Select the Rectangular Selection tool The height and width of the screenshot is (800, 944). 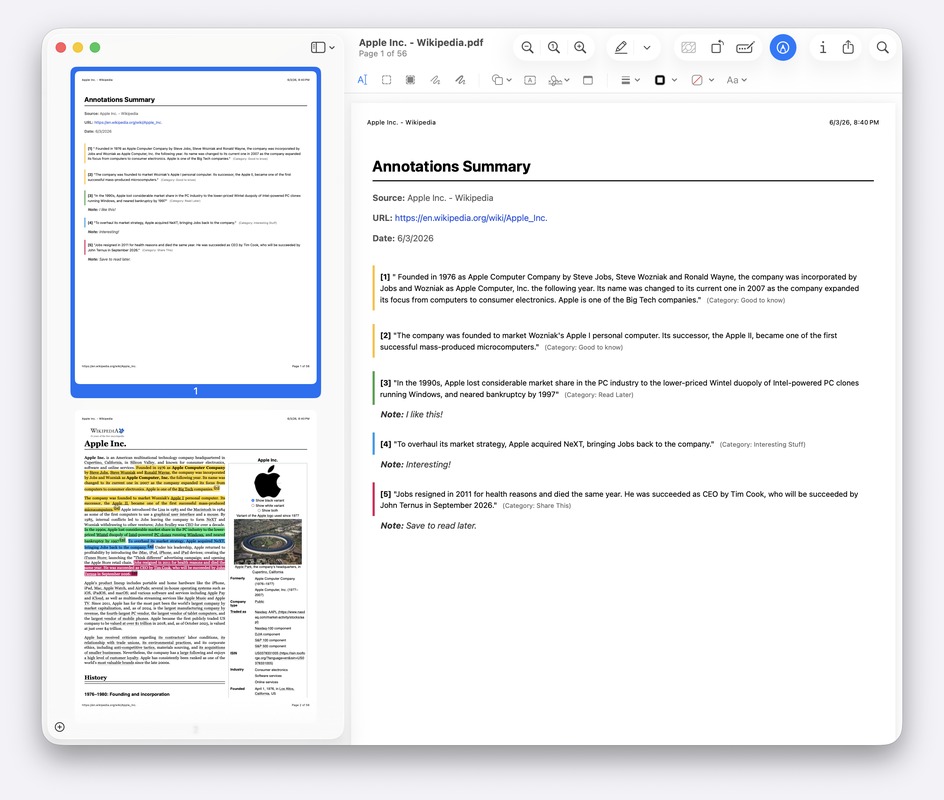387,80
